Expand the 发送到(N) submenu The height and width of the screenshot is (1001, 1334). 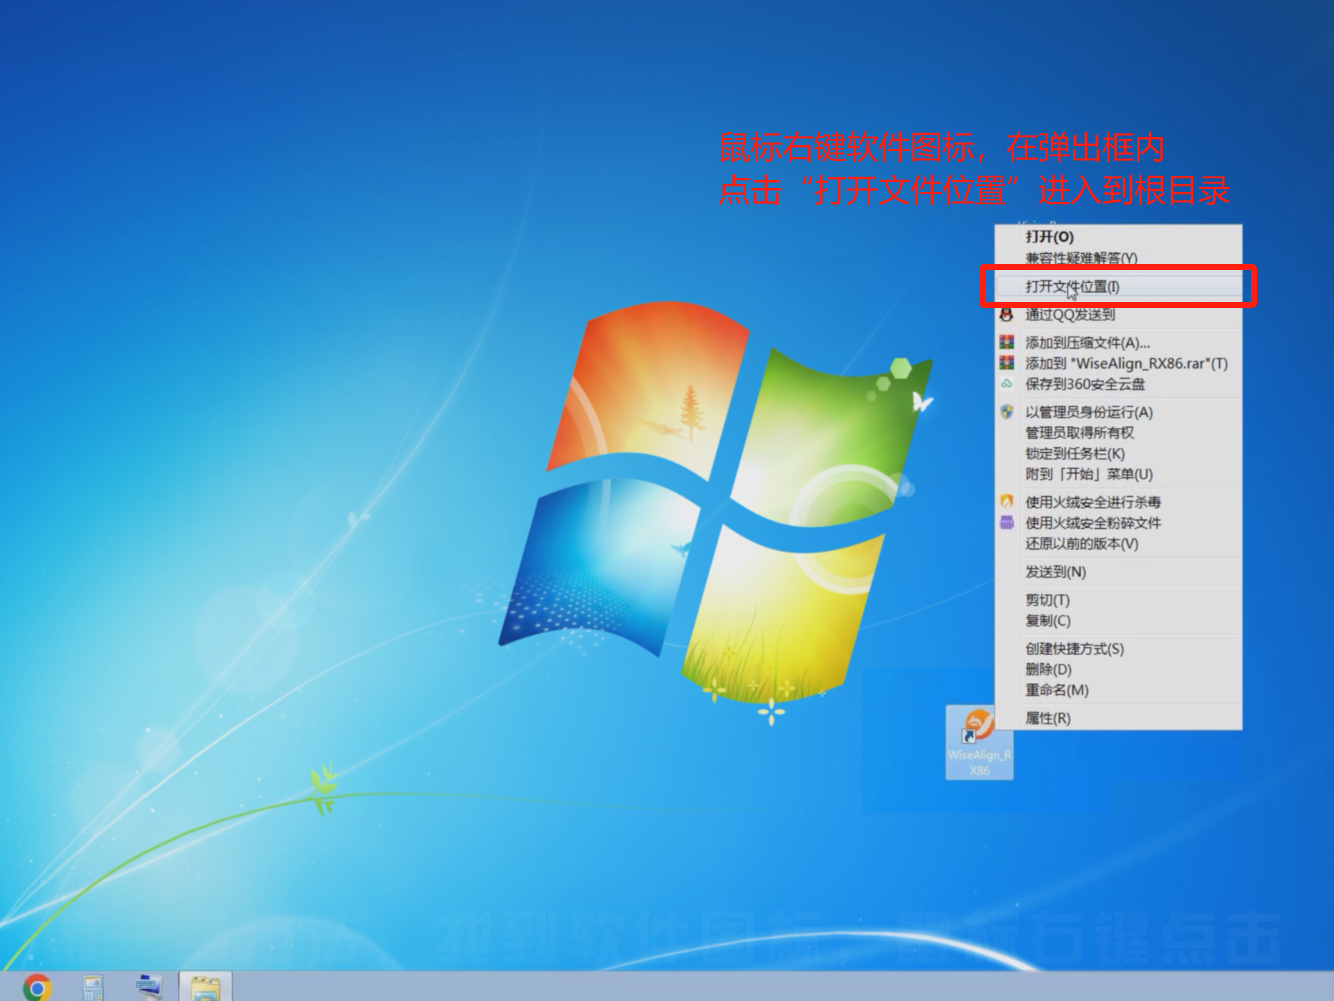click(x=1055, y=572)
